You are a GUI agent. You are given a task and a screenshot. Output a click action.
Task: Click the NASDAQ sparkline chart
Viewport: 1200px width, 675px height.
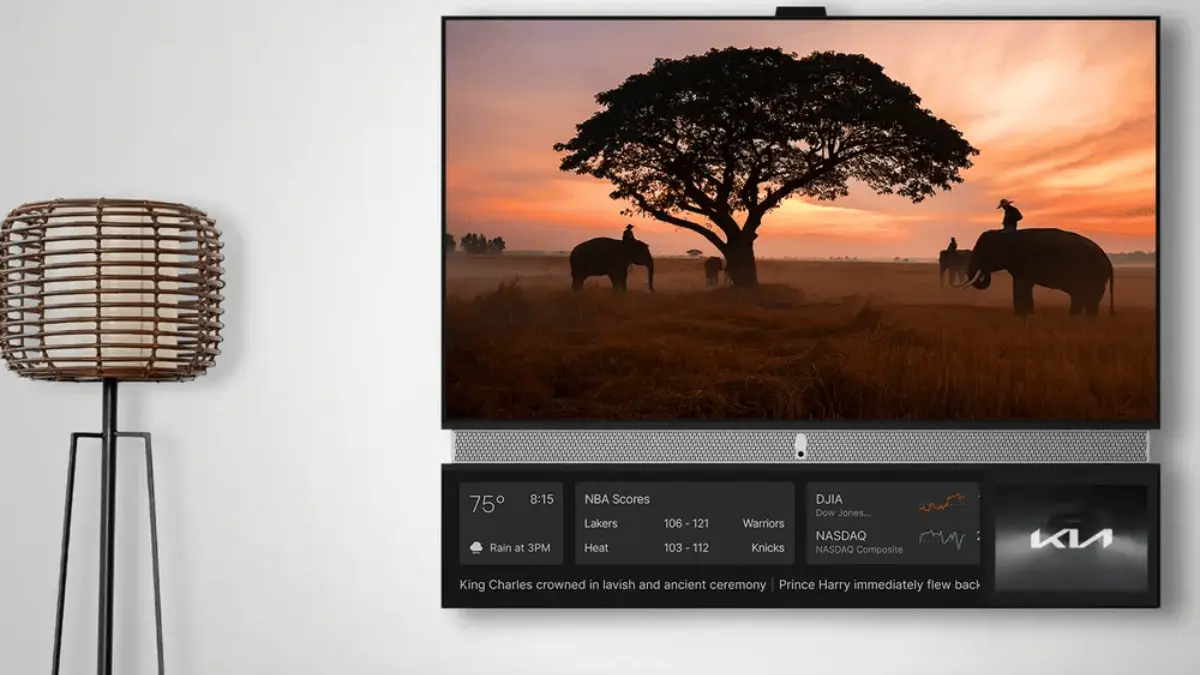pyautogui.click(x=941, y=540)
